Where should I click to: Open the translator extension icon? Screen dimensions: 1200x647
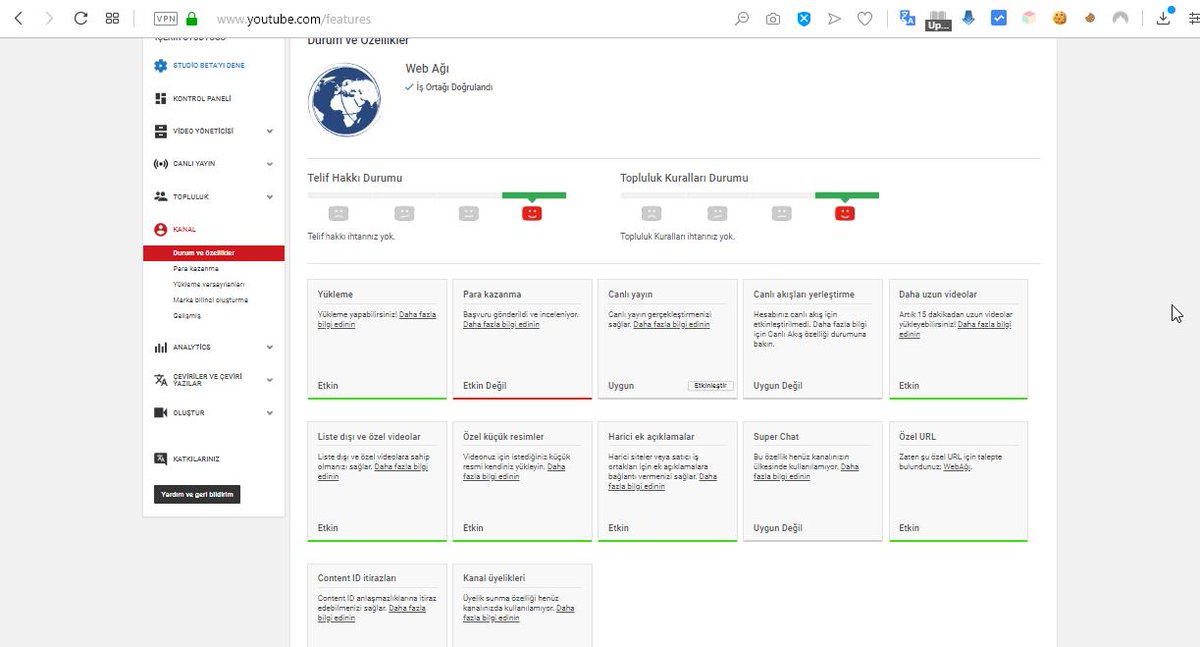pyautogui.click(x=907, y=18)
